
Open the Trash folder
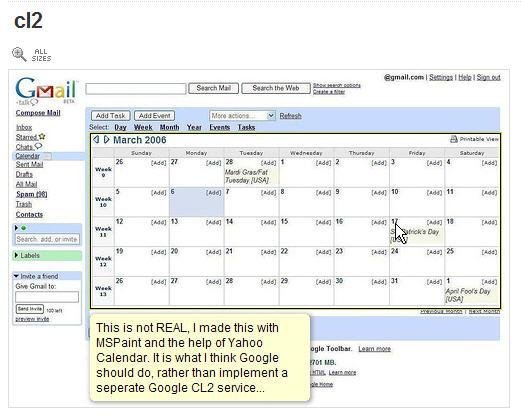24,204
